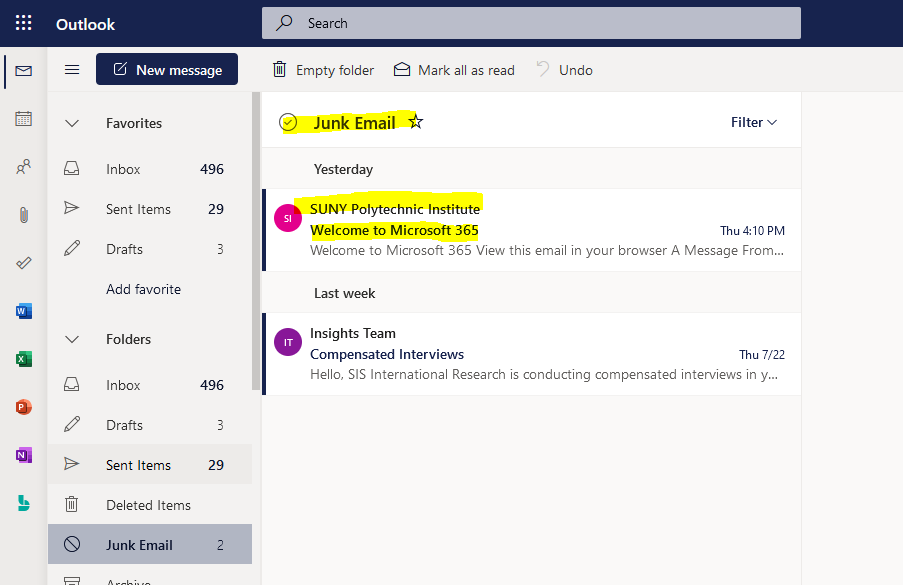903x585 pixels.
Task: Click the folder pane scrollbar
Action: click(256, 242)
